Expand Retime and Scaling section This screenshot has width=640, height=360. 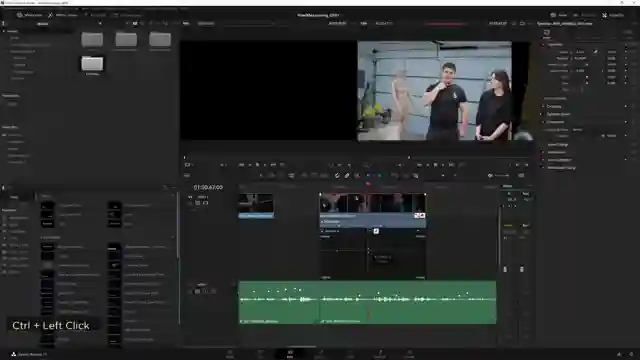561,168
